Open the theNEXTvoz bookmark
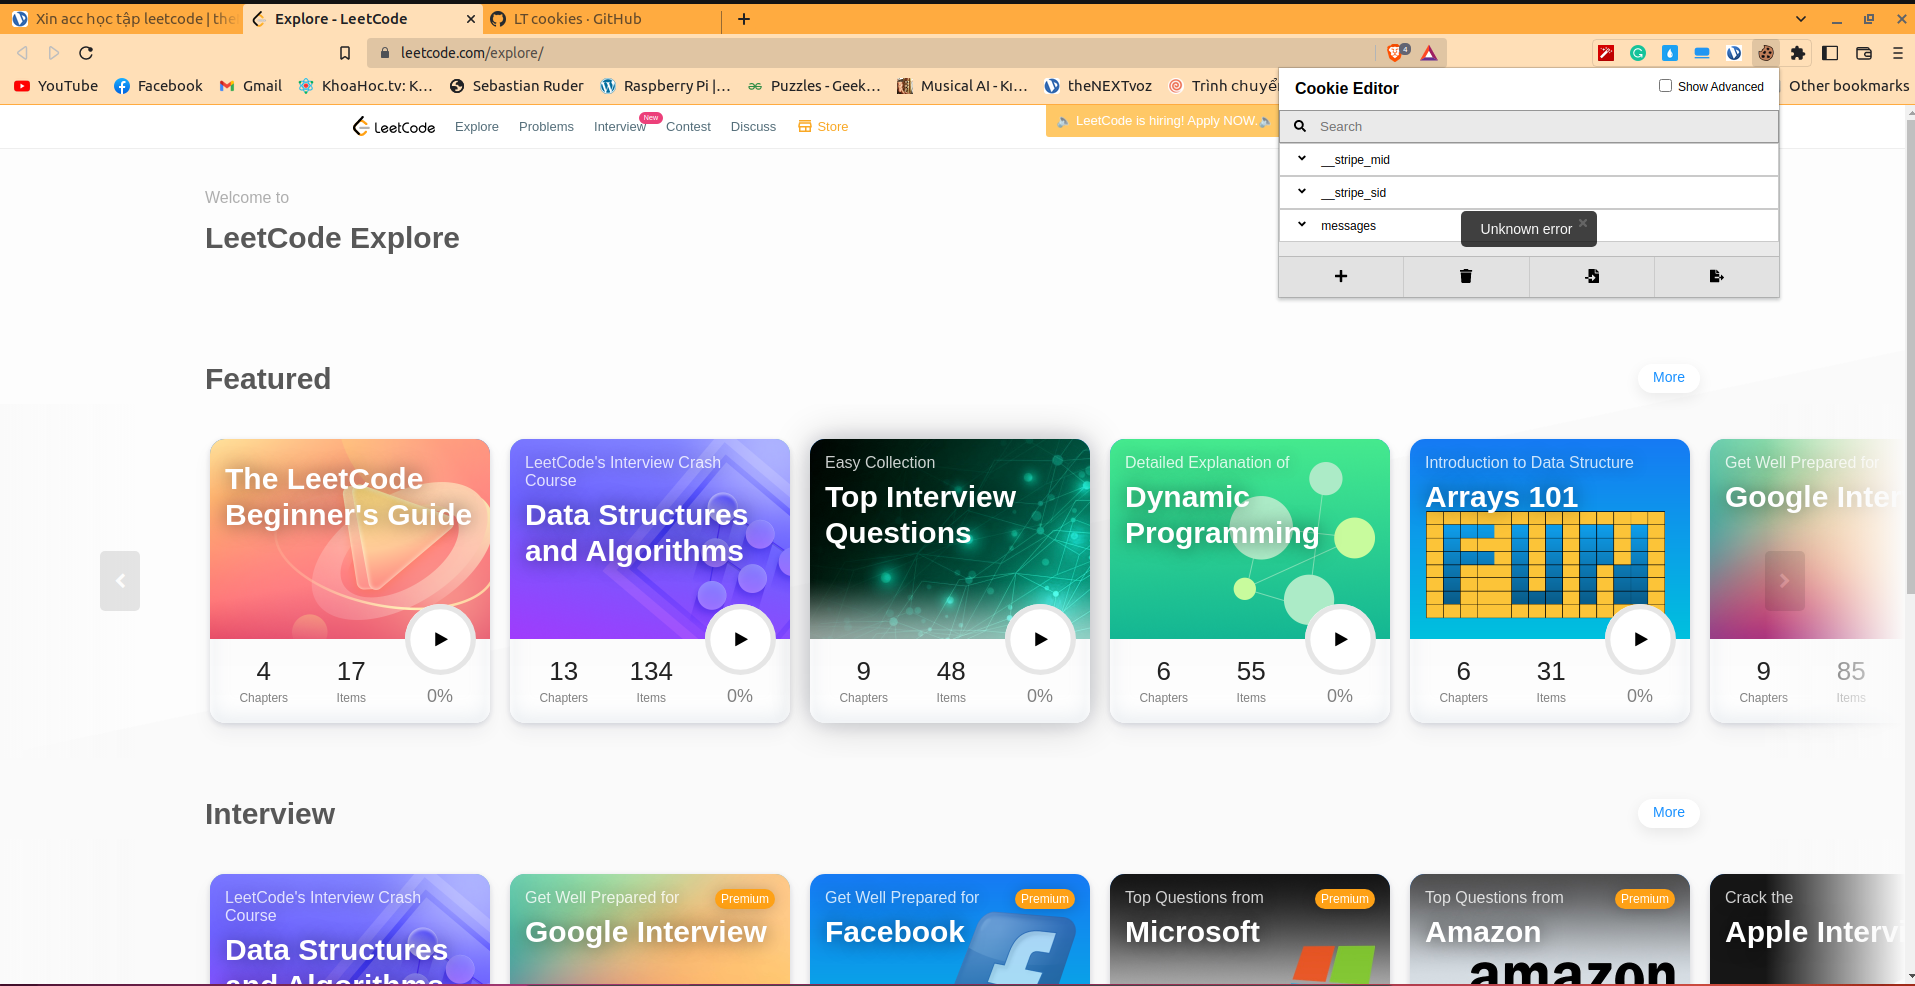 pos(1098,86)
